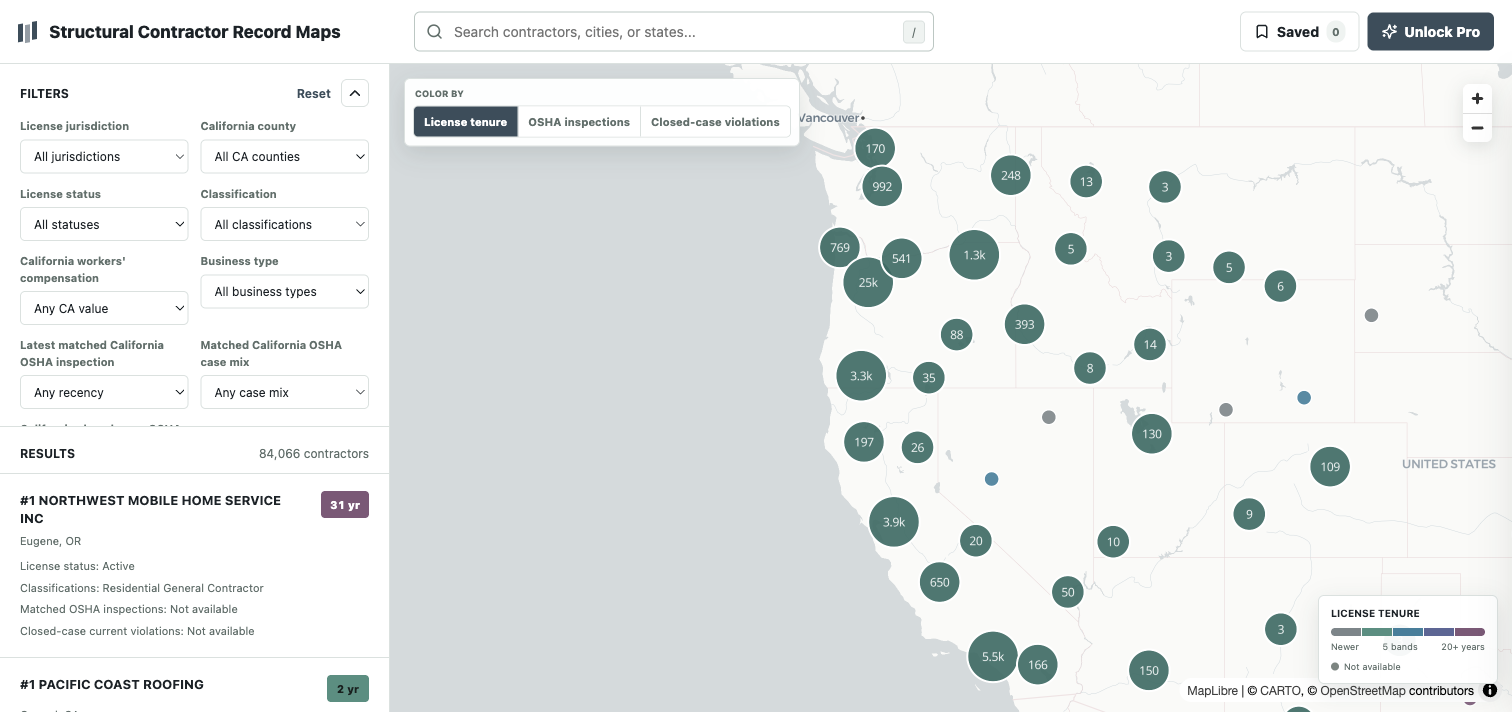Open Saved bookmarks list
Screen dimensions: 1512x712
(1299, 32)
